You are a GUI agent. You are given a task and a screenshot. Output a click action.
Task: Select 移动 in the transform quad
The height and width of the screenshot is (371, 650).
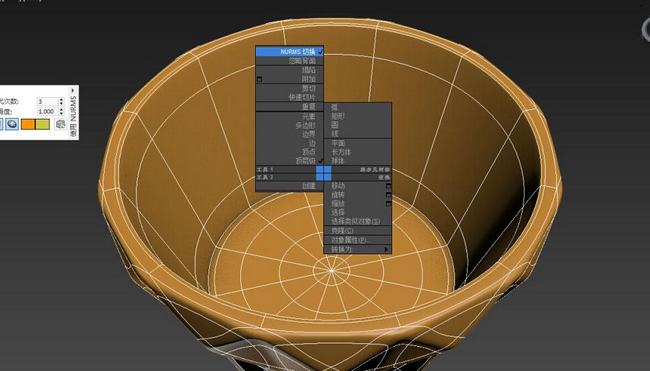tap(357, 186)
